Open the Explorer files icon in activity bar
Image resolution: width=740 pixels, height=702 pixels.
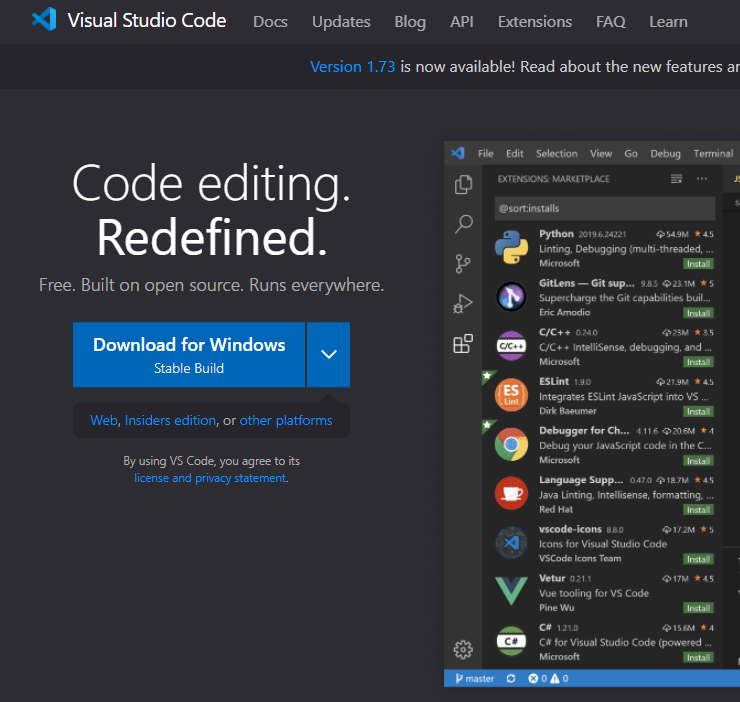463,185
